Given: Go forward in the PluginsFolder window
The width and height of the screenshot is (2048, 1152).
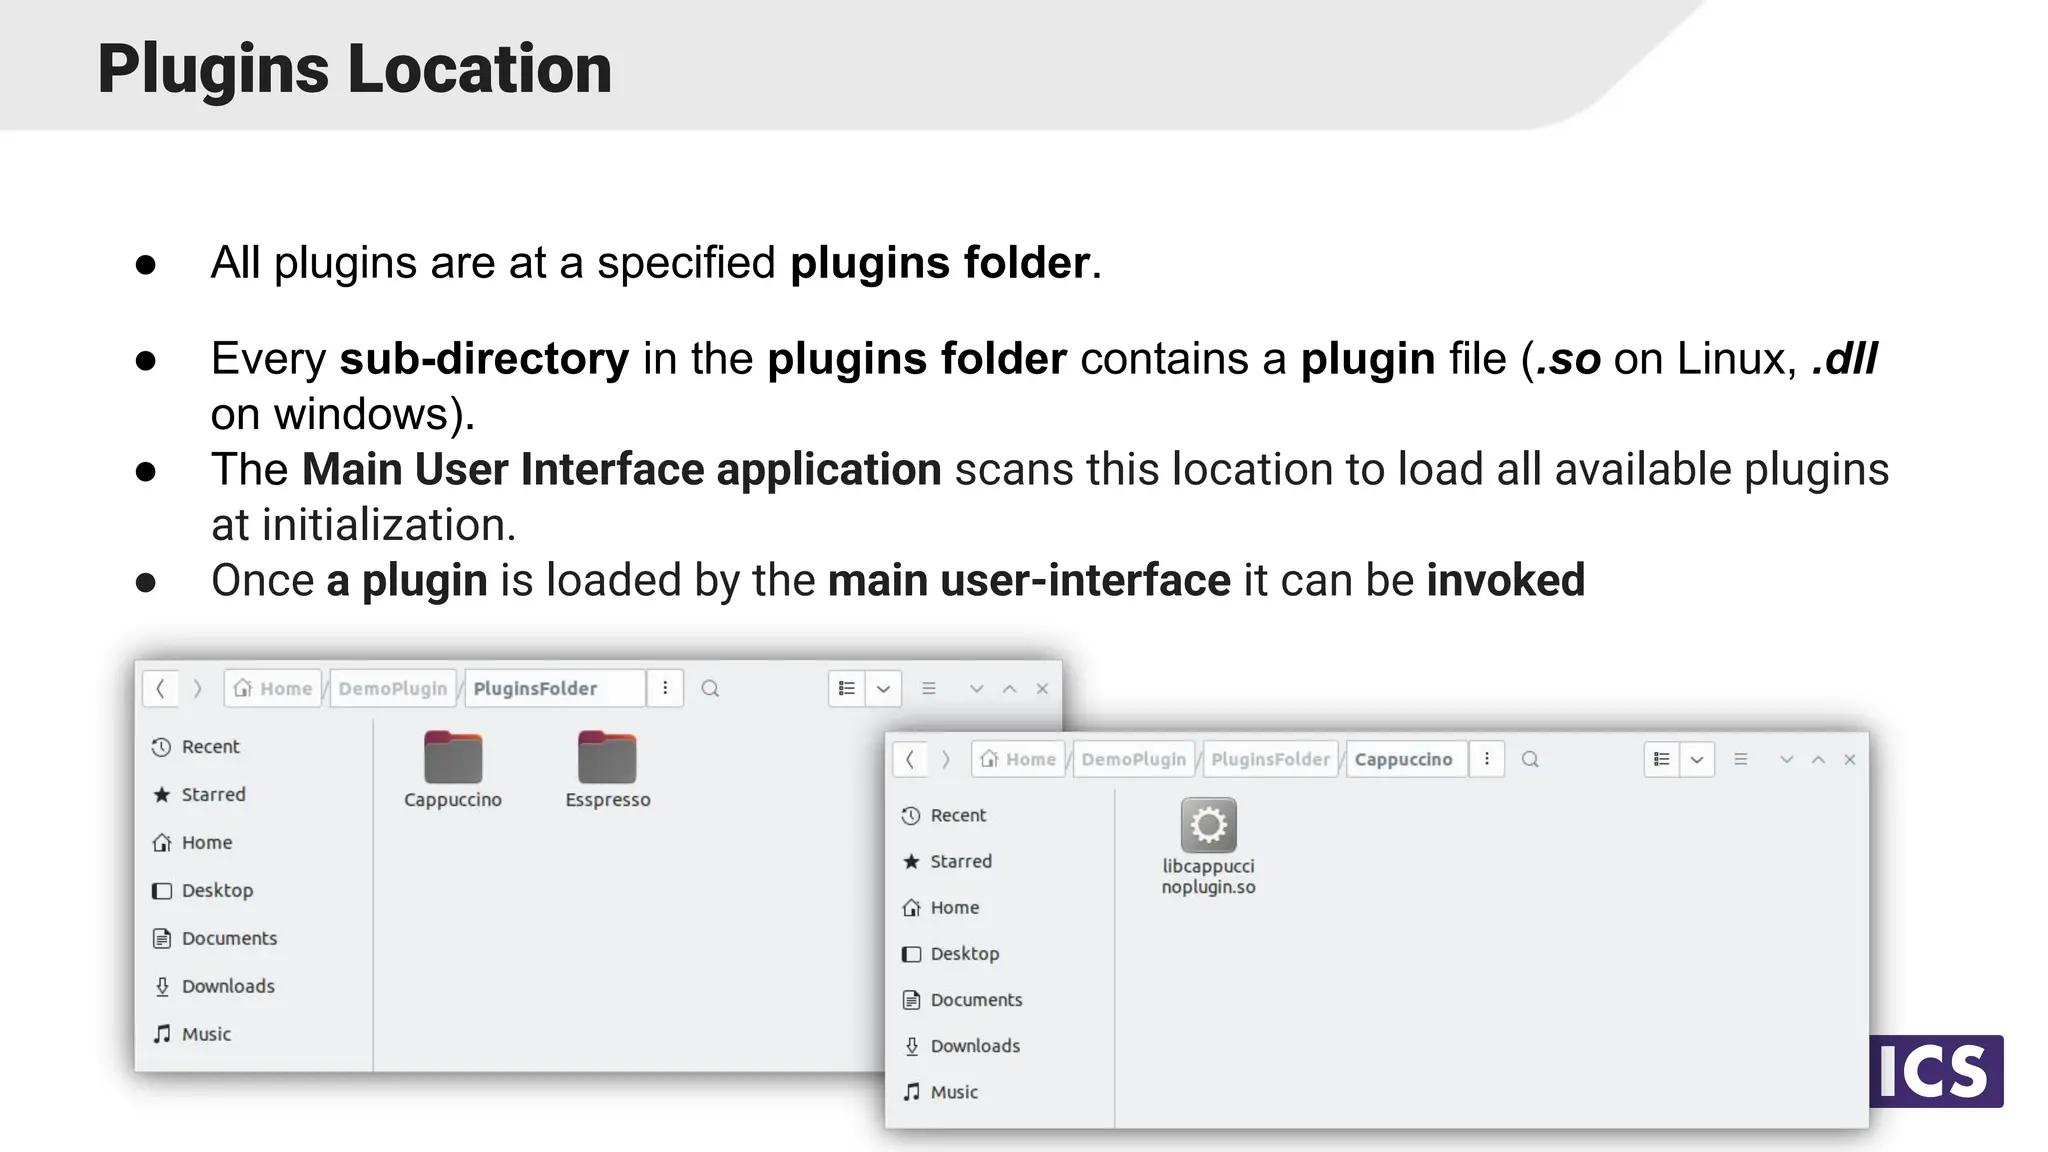Looking at the screenshot, I should point(197,688).
